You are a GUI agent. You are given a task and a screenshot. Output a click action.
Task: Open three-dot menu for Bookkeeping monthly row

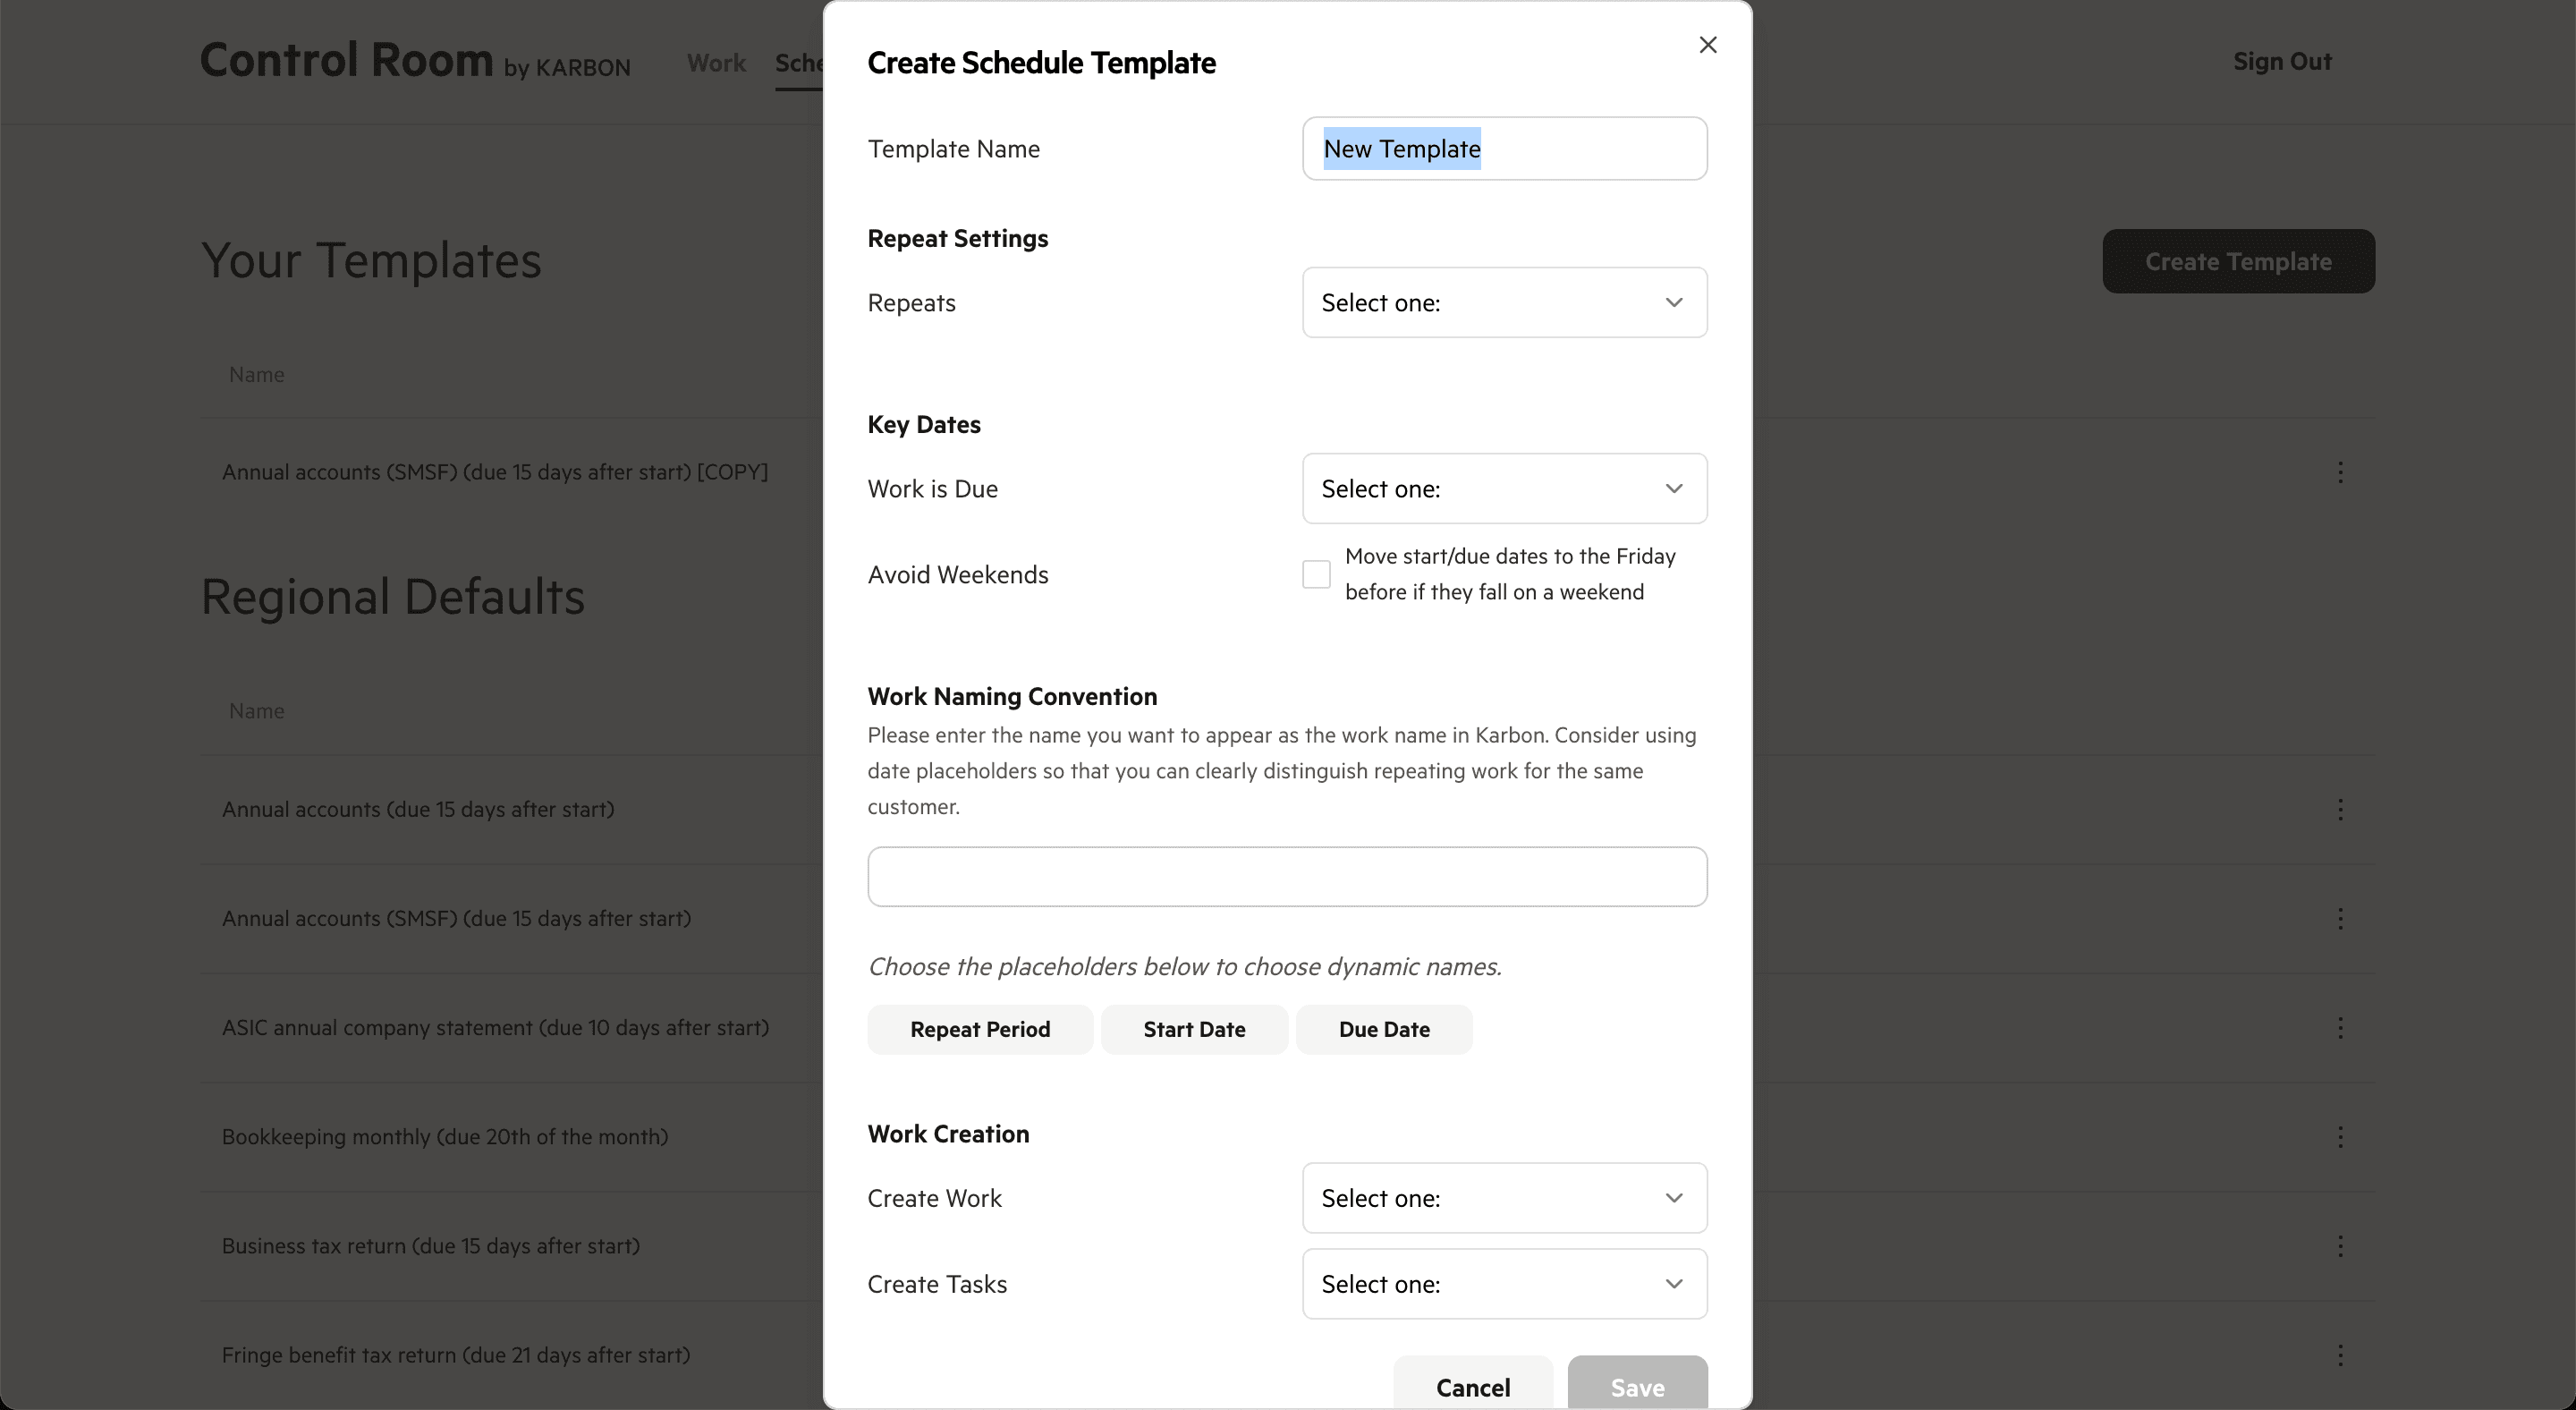click(x=2339, y=1137)
